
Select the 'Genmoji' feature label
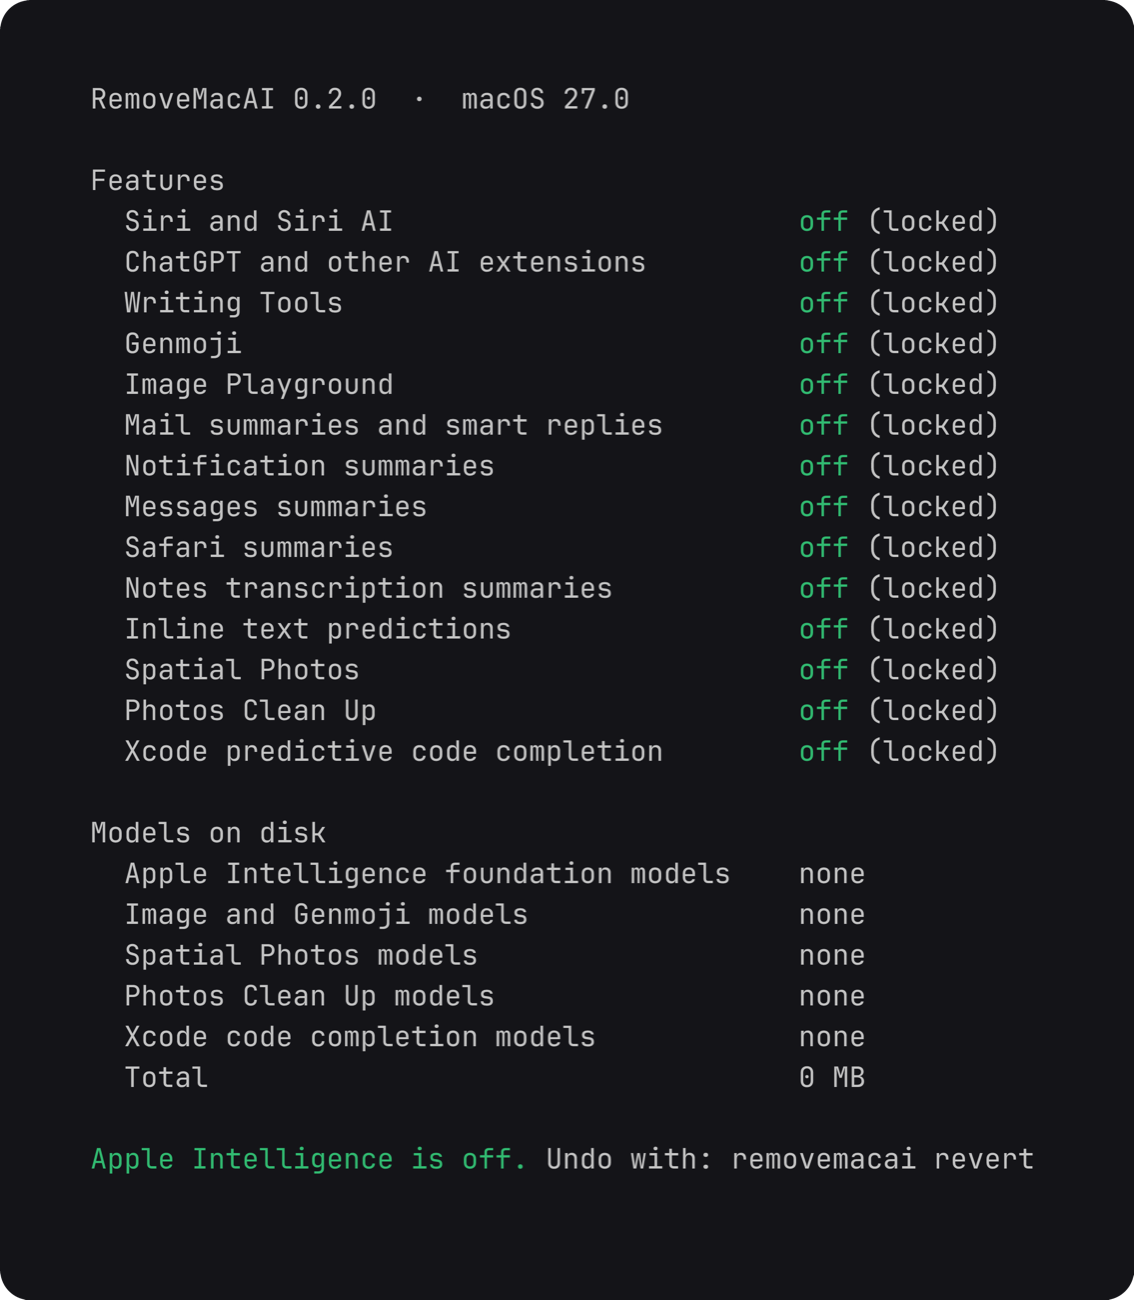click(183, 344)
